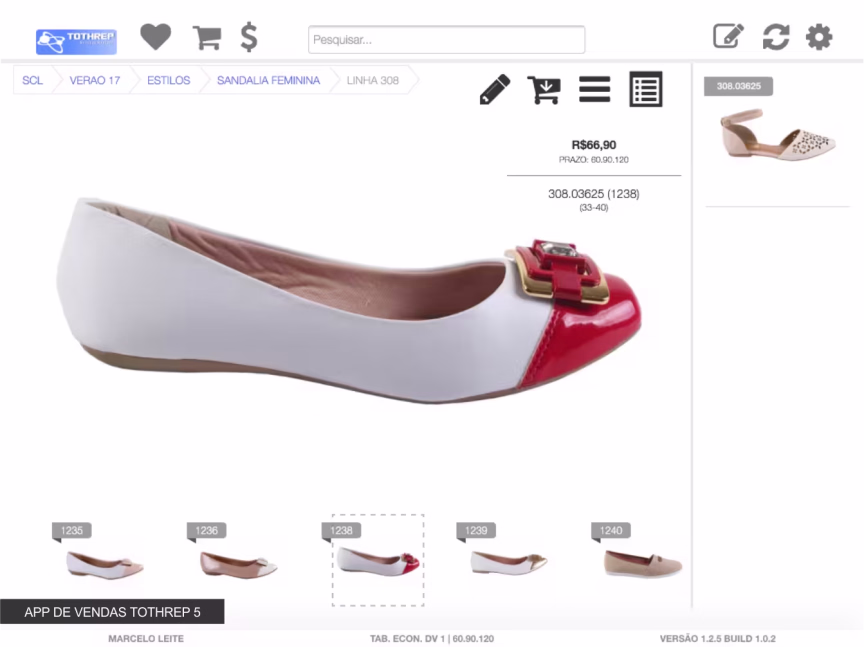Click the pencil edit product icon
864x647 pixels.
click(494, 90)
